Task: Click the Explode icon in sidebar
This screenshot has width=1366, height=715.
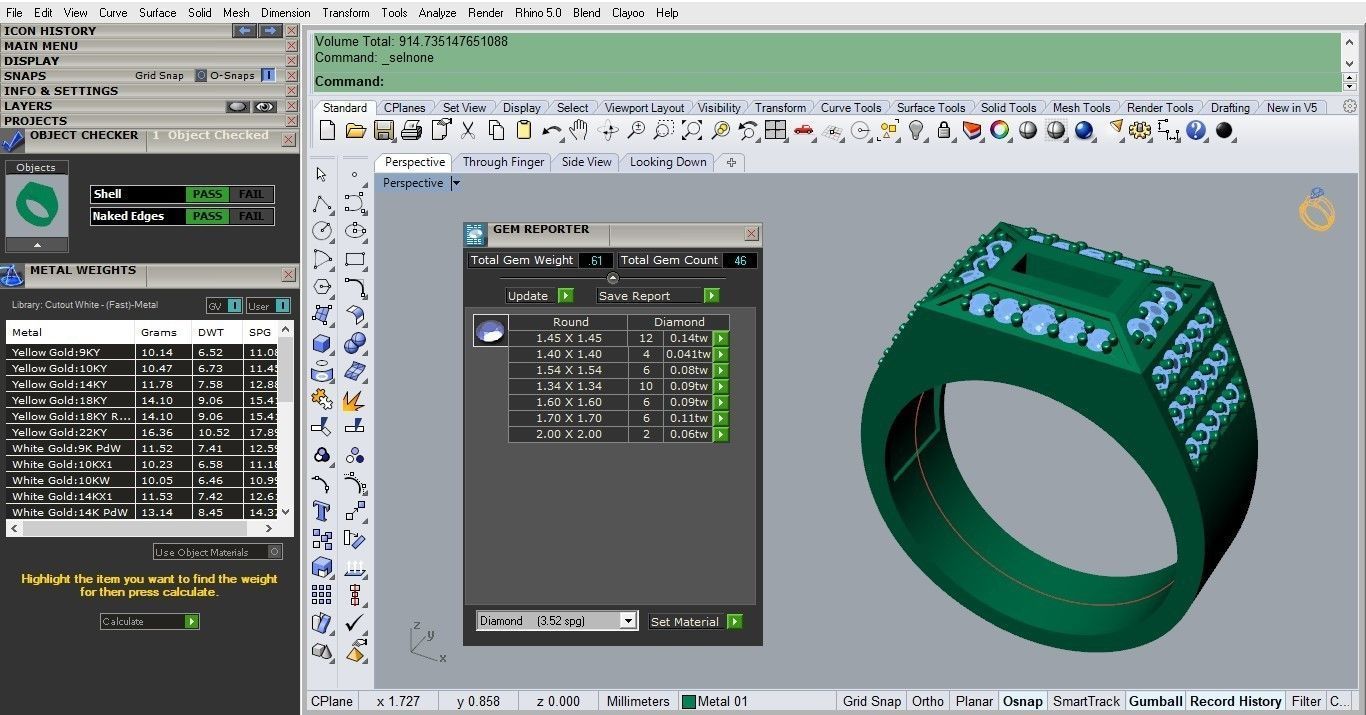Action: pos(354,399)
